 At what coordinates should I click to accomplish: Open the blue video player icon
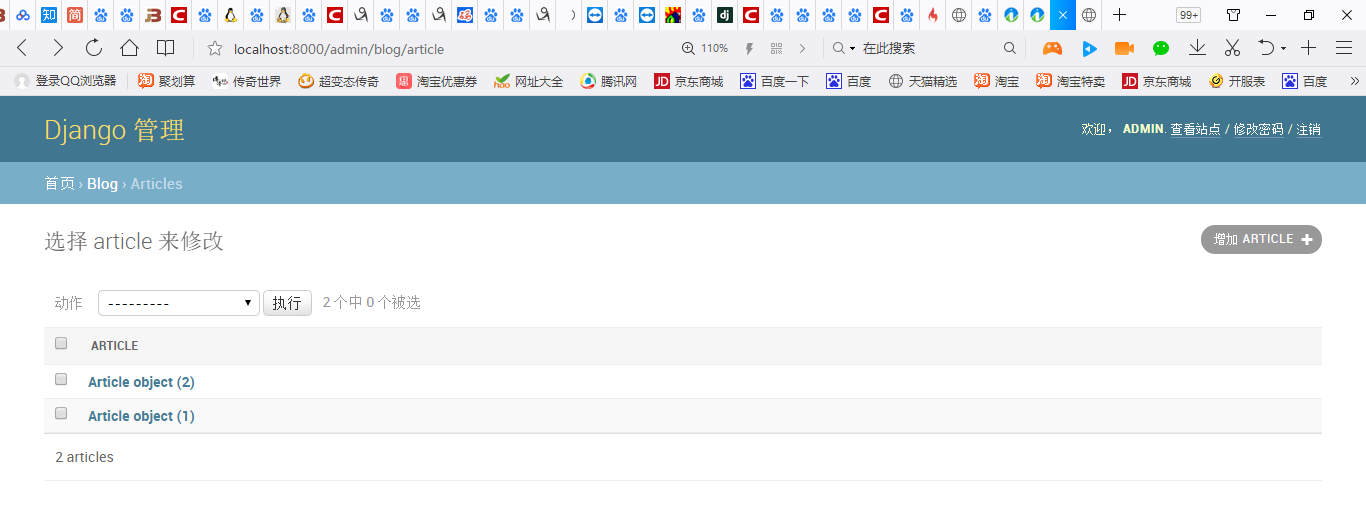click(1089, 48)
